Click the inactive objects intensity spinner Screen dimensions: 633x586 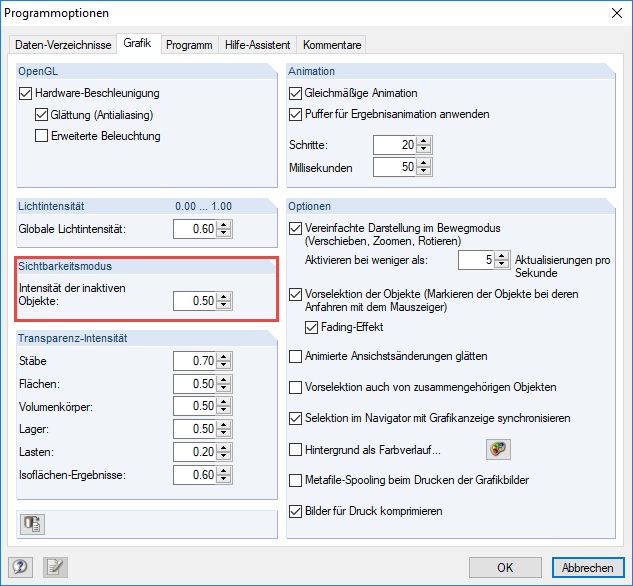coord(224,301)
